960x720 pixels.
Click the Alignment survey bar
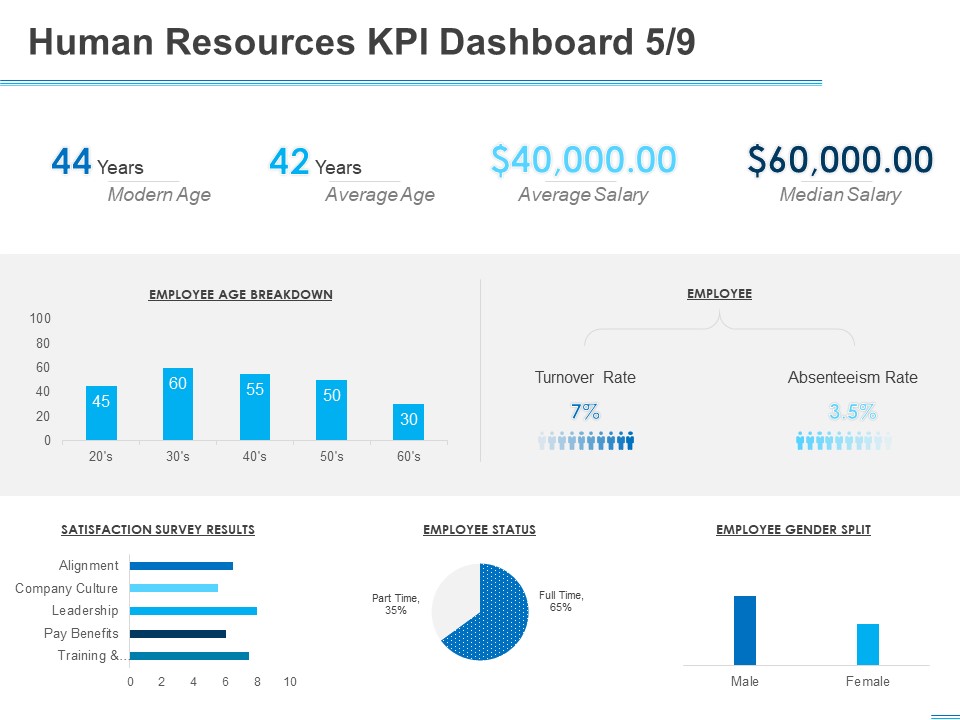(x=181, y=566)
